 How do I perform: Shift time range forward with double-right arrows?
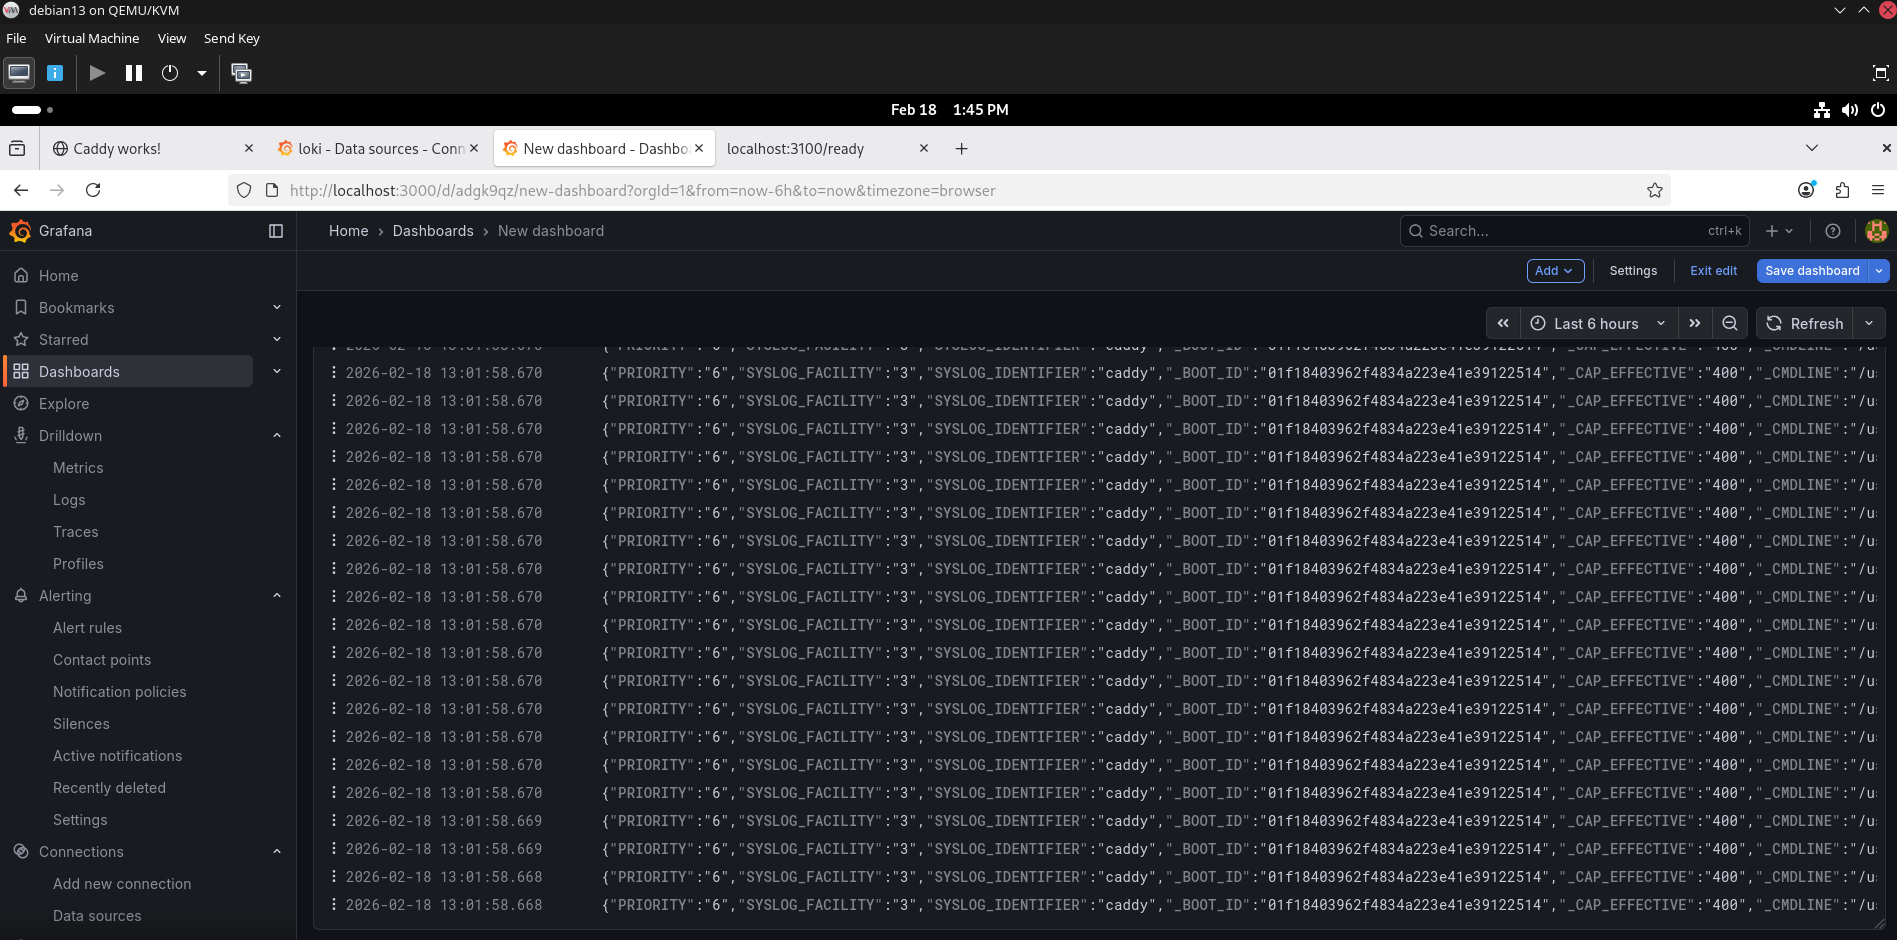click(x=1695, y=323)
